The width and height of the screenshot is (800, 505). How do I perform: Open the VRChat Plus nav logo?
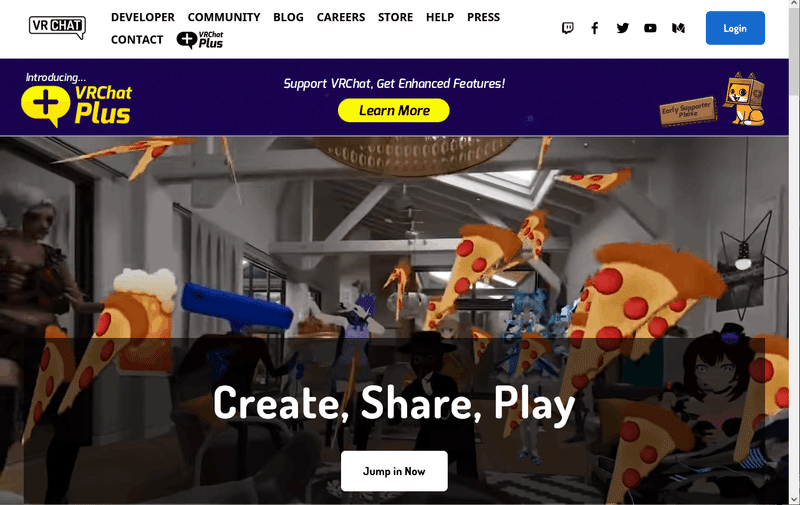pos(200,40)
